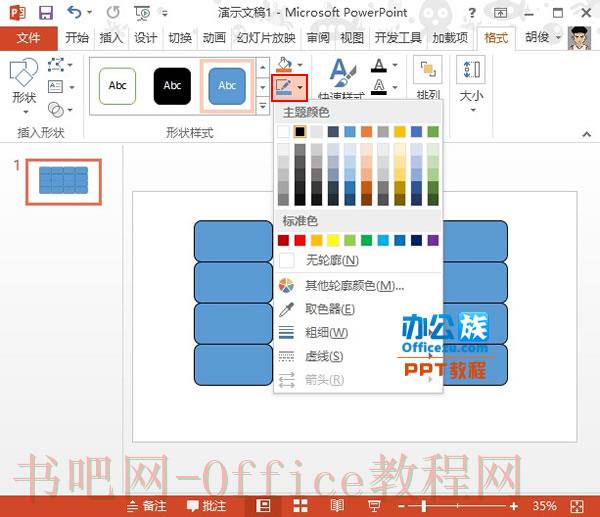
Task: Switch to the 插入 Insert tab
Action: click(x=111, y=38)
